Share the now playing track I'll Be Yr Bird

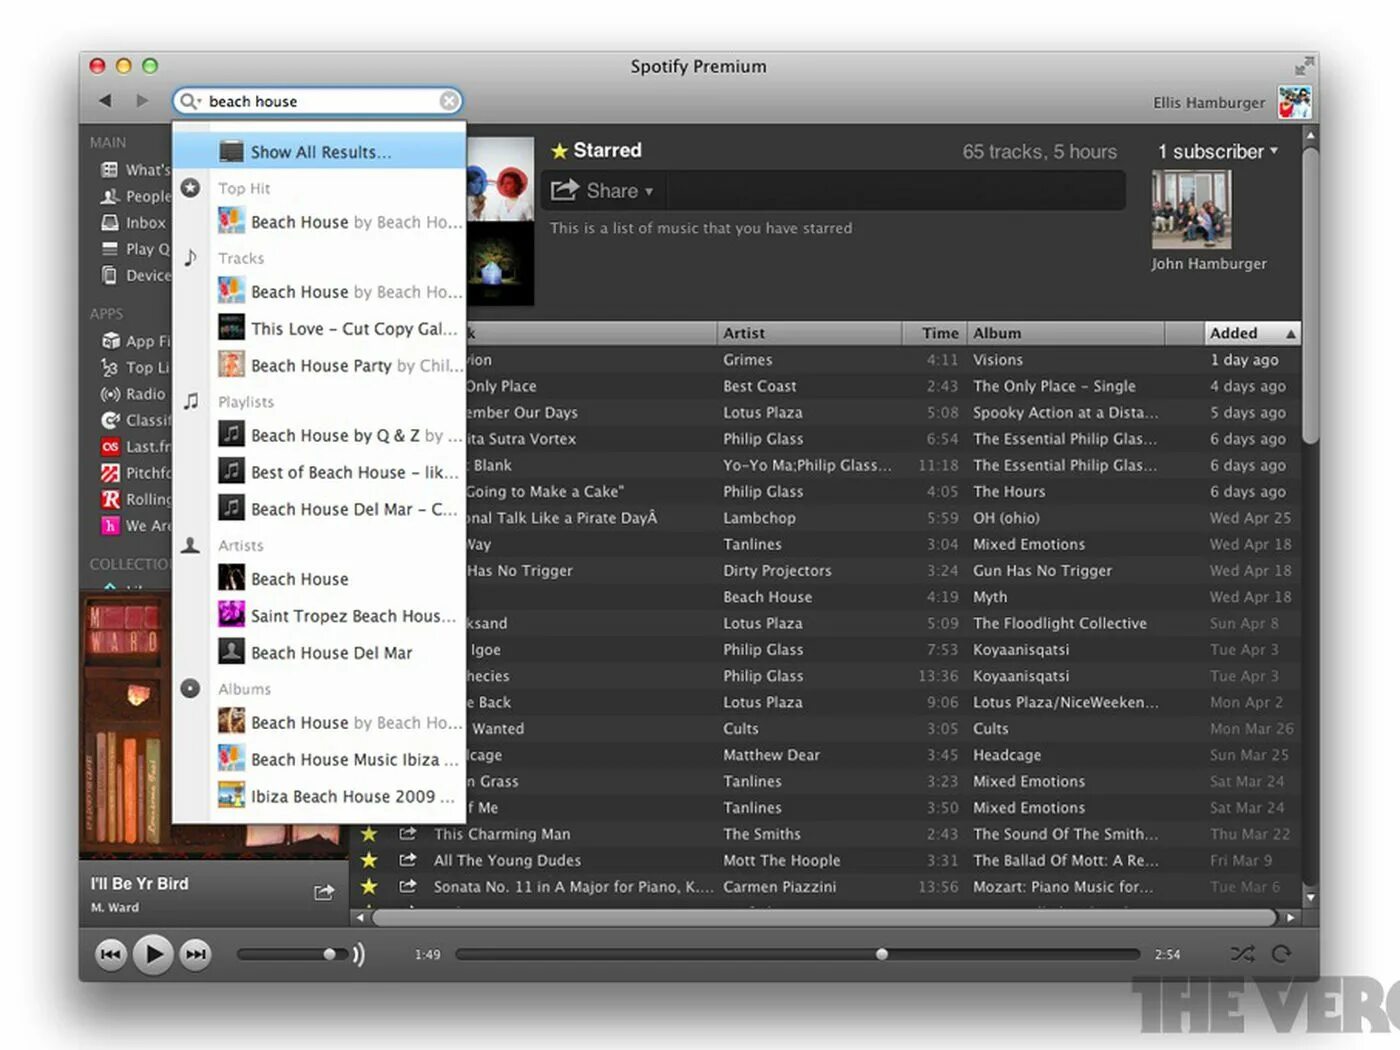324,892
